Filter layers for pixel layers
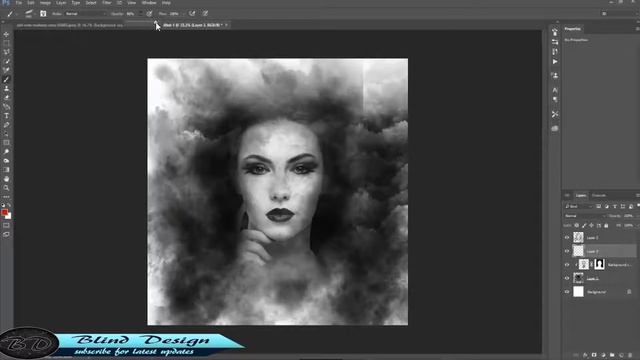This screenshot has width=640, height=360. coord(598,207)
